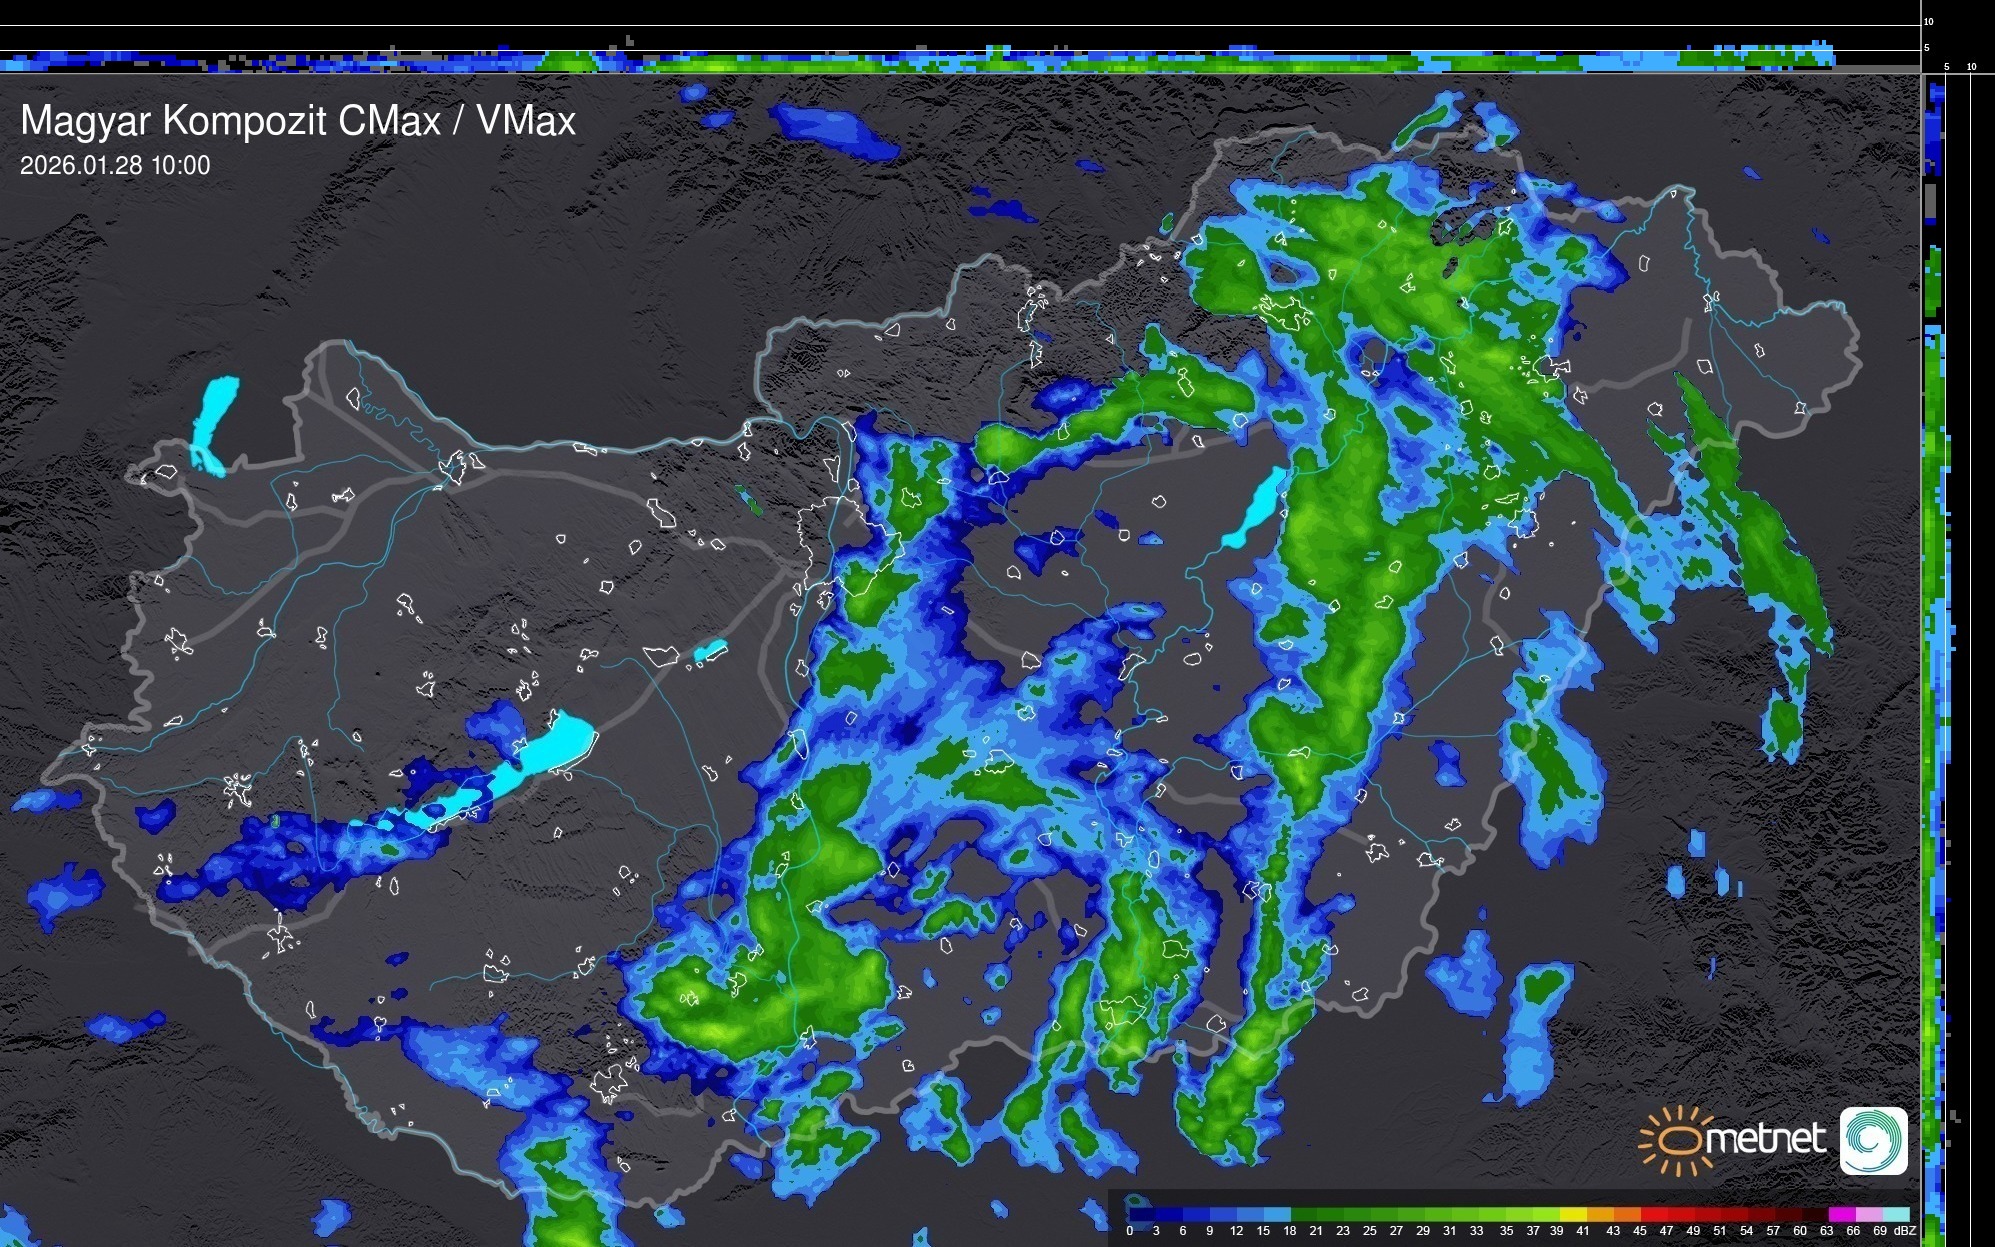Pick the light cyan 69 dBZ swatch
This screenshot has width=1995, height=1247.
tap(1896, 1214)
